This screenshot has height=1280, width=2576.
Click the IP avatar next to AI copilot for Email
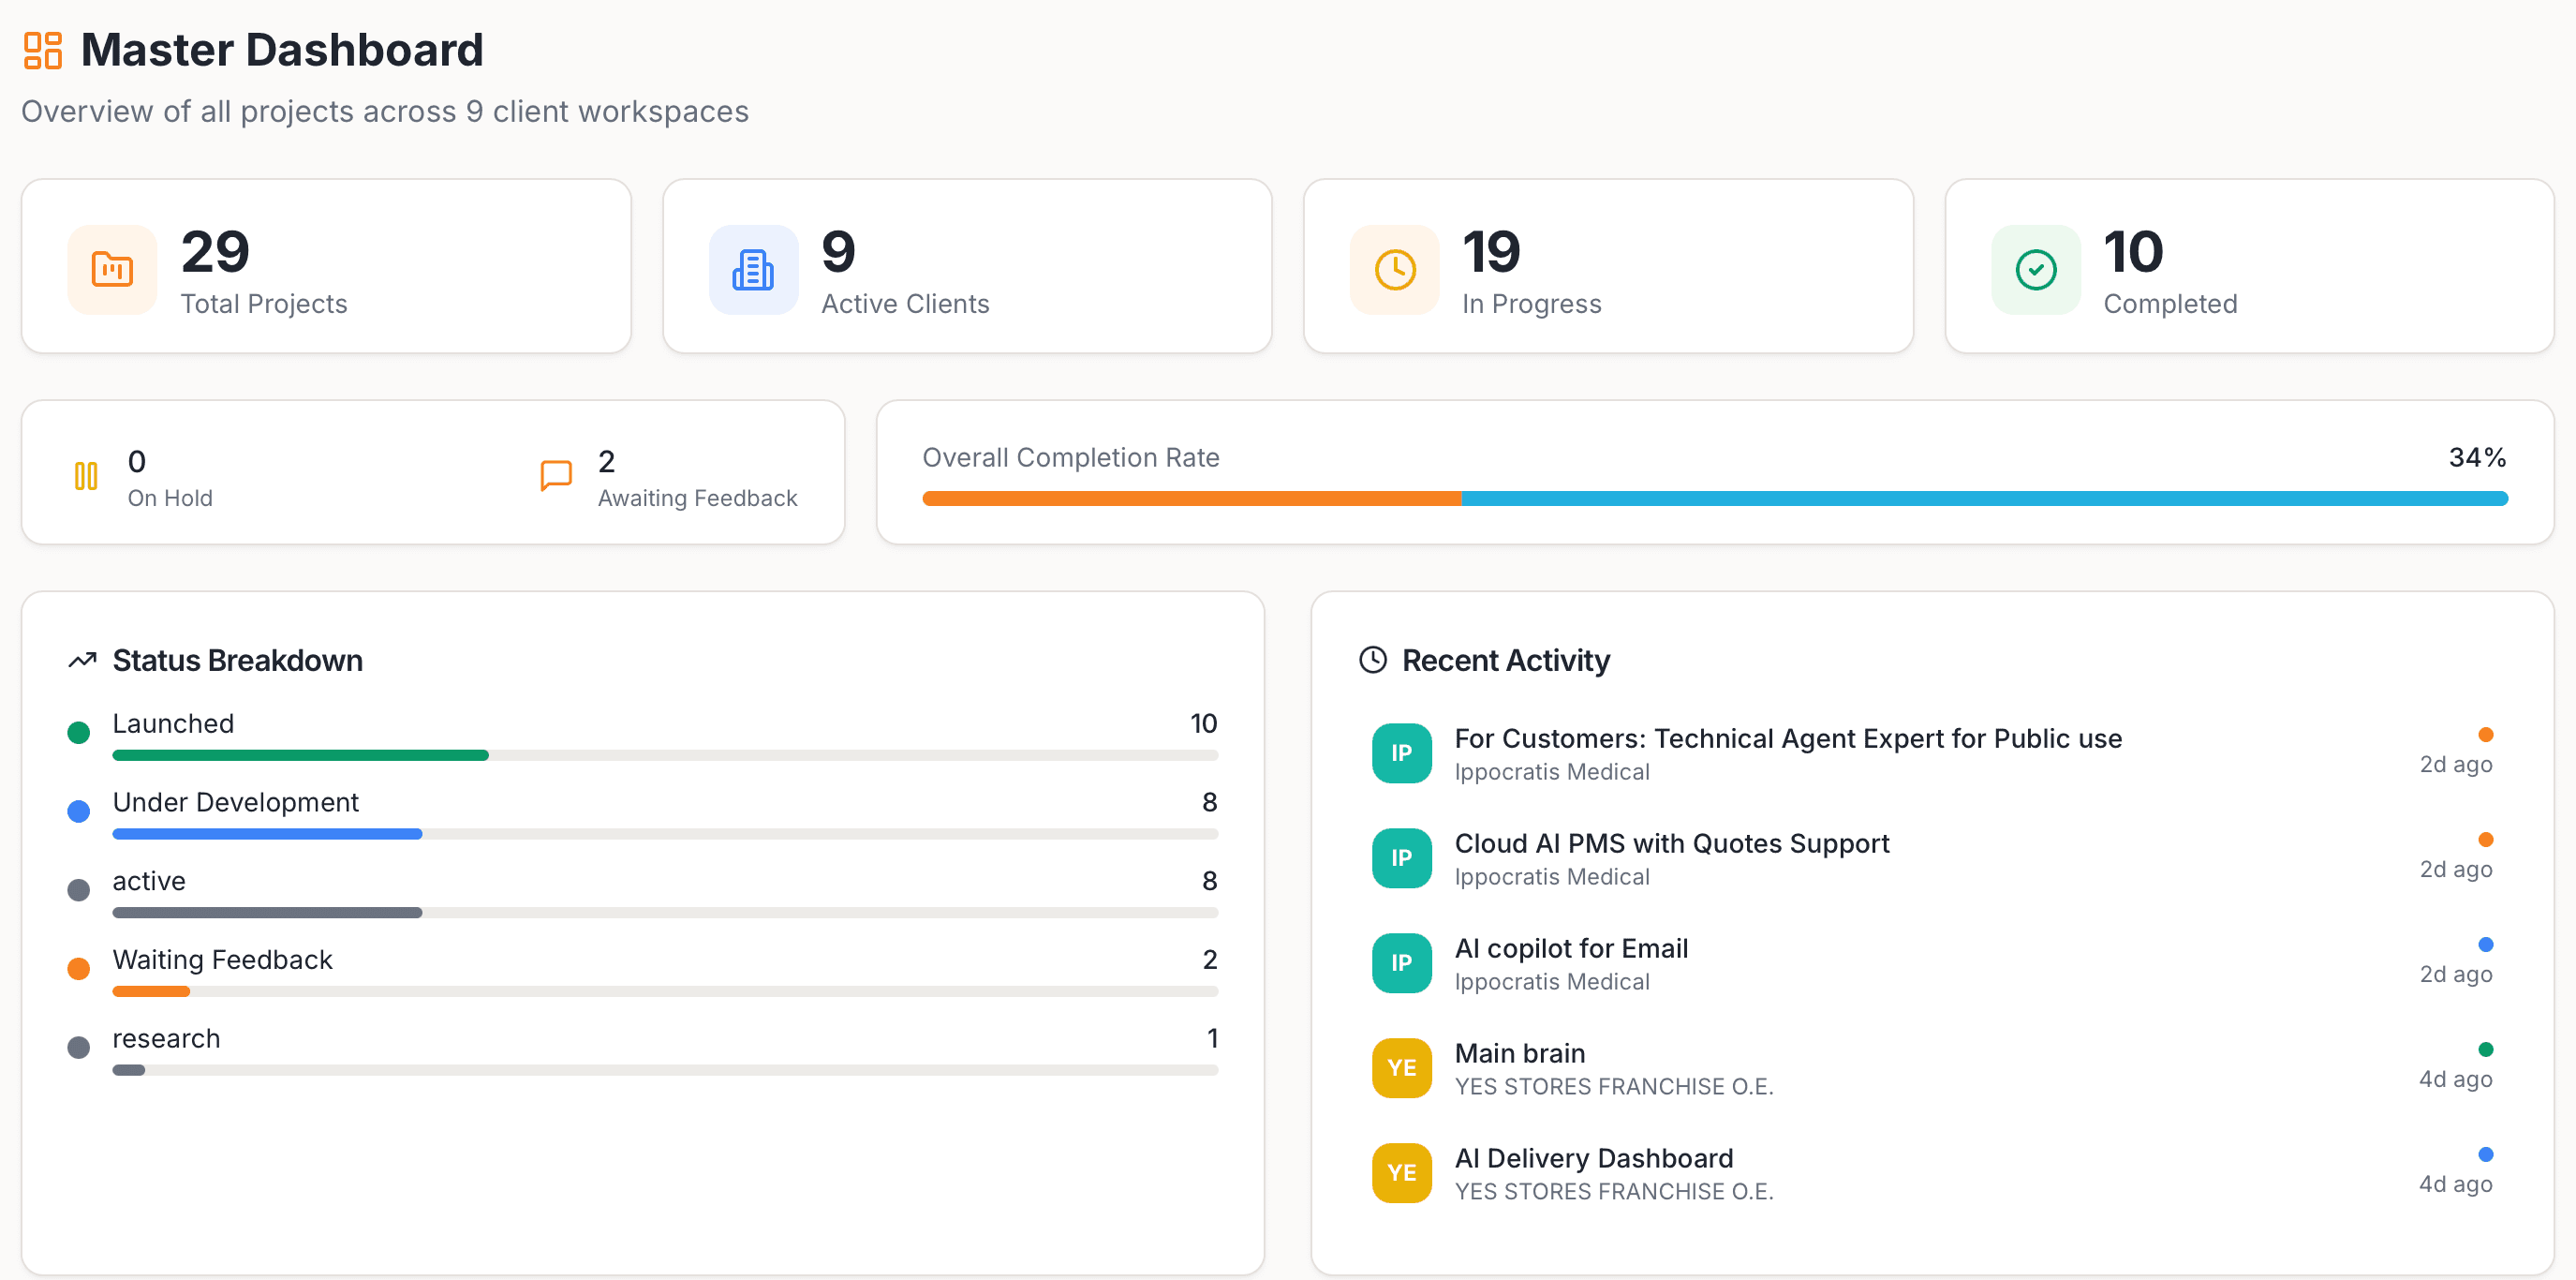coord(1401,963)
